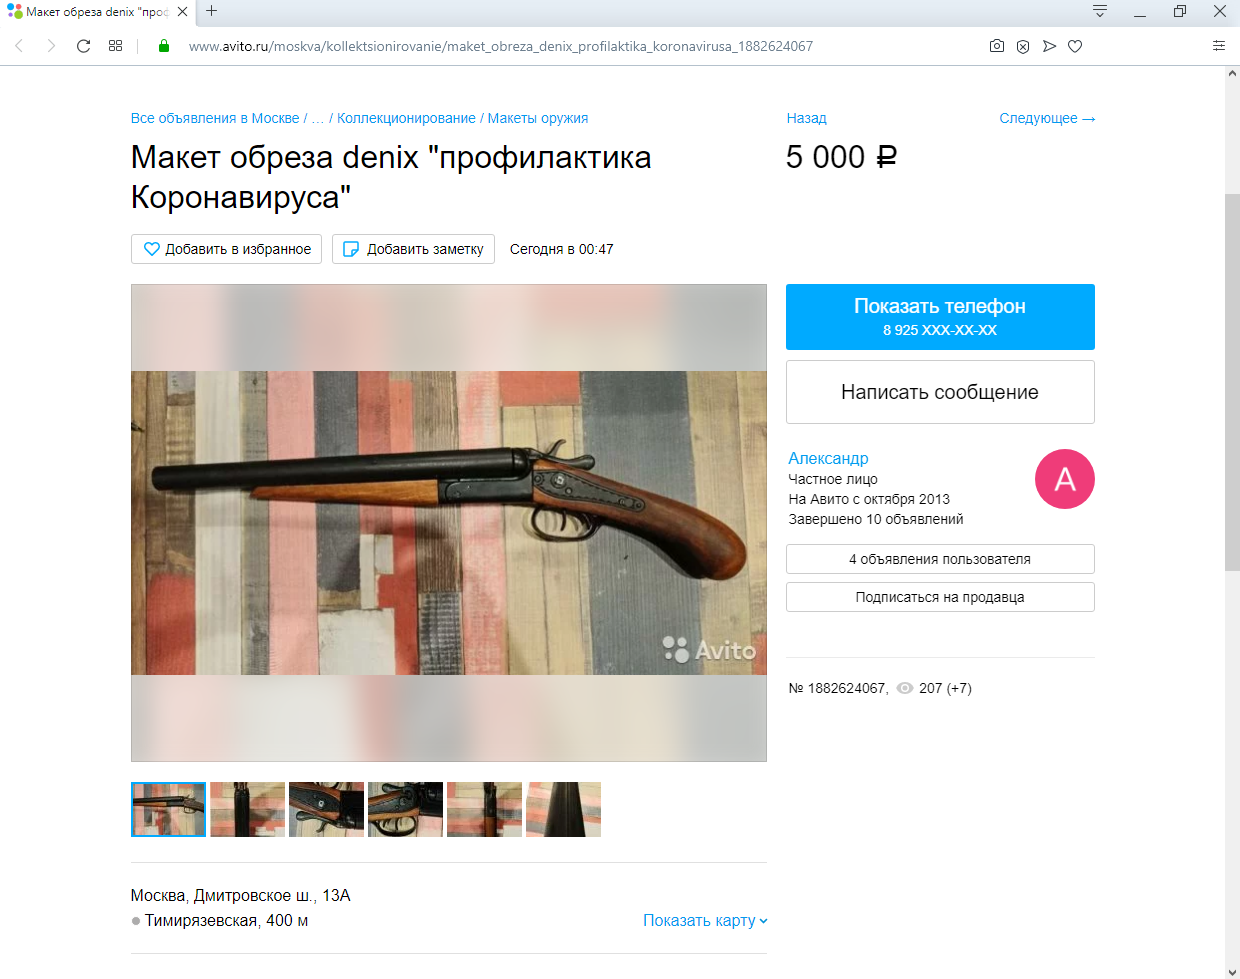This screenshot has width=1240, height=979.
Task: Go to Коллекционирование breadcrumb category
Action: tap(406, 118)
